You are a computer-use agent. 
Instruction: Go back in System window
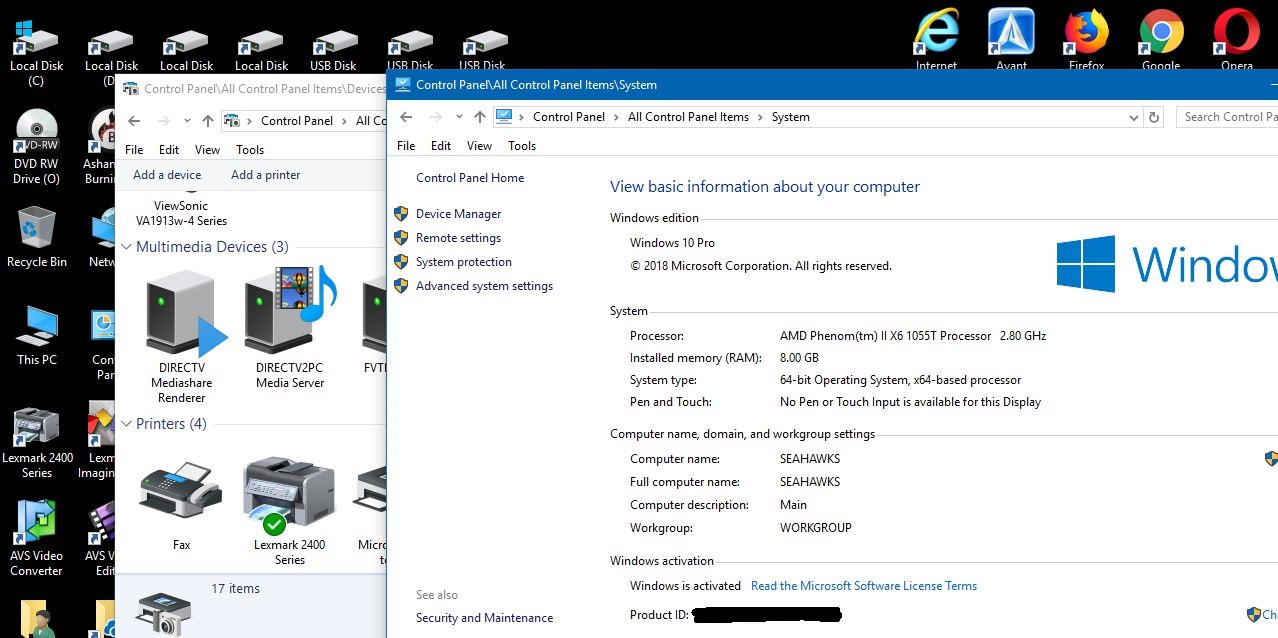coord(406,117)
